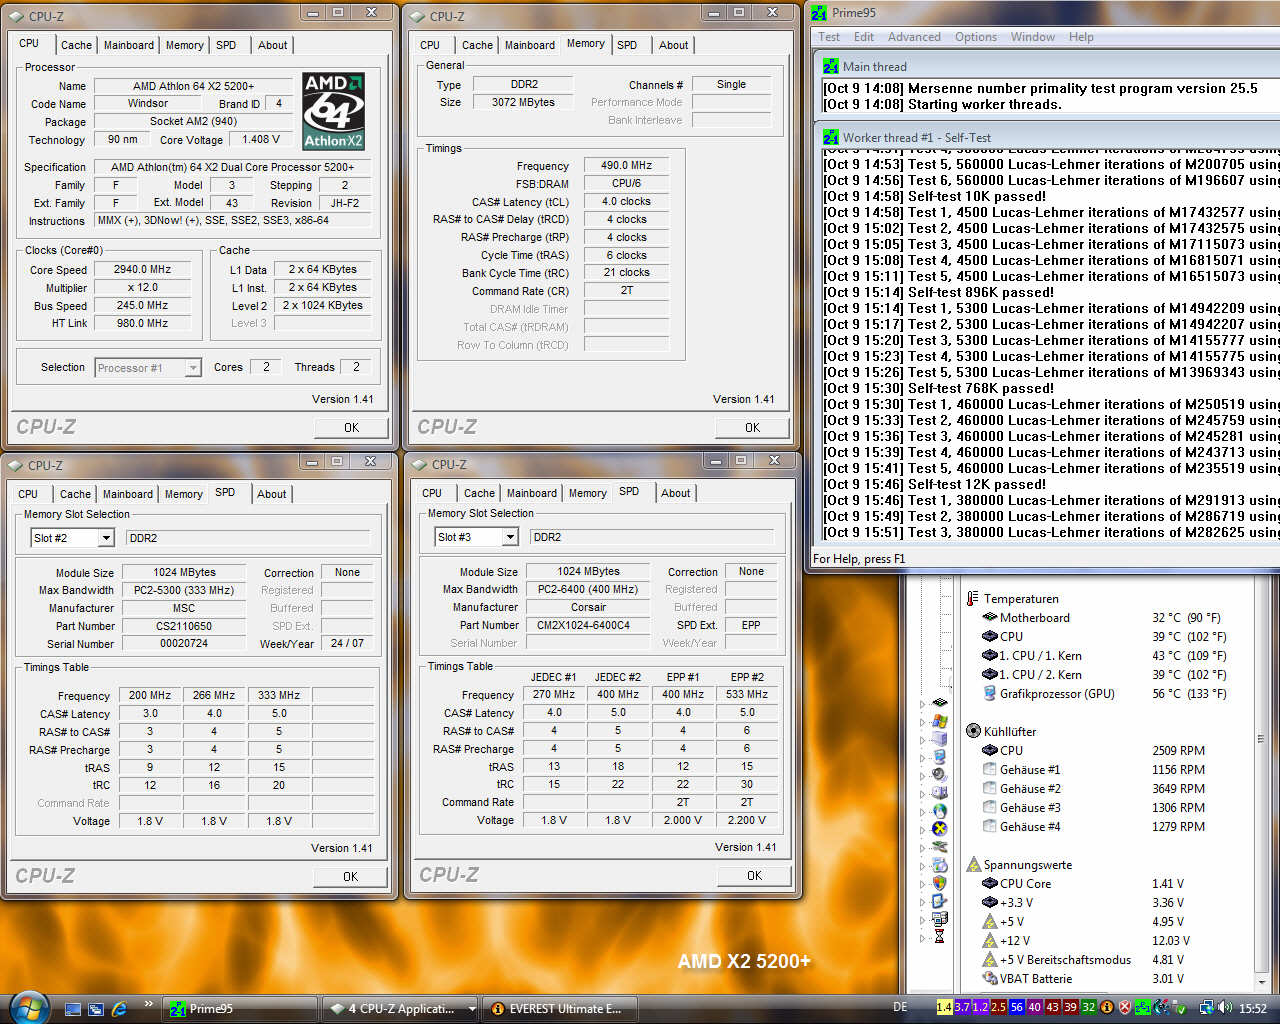The width and height of the screenshot is (1280, 1024).
Task: Click OK in CPU-Z memory timings window
Action: click(752, 427)
